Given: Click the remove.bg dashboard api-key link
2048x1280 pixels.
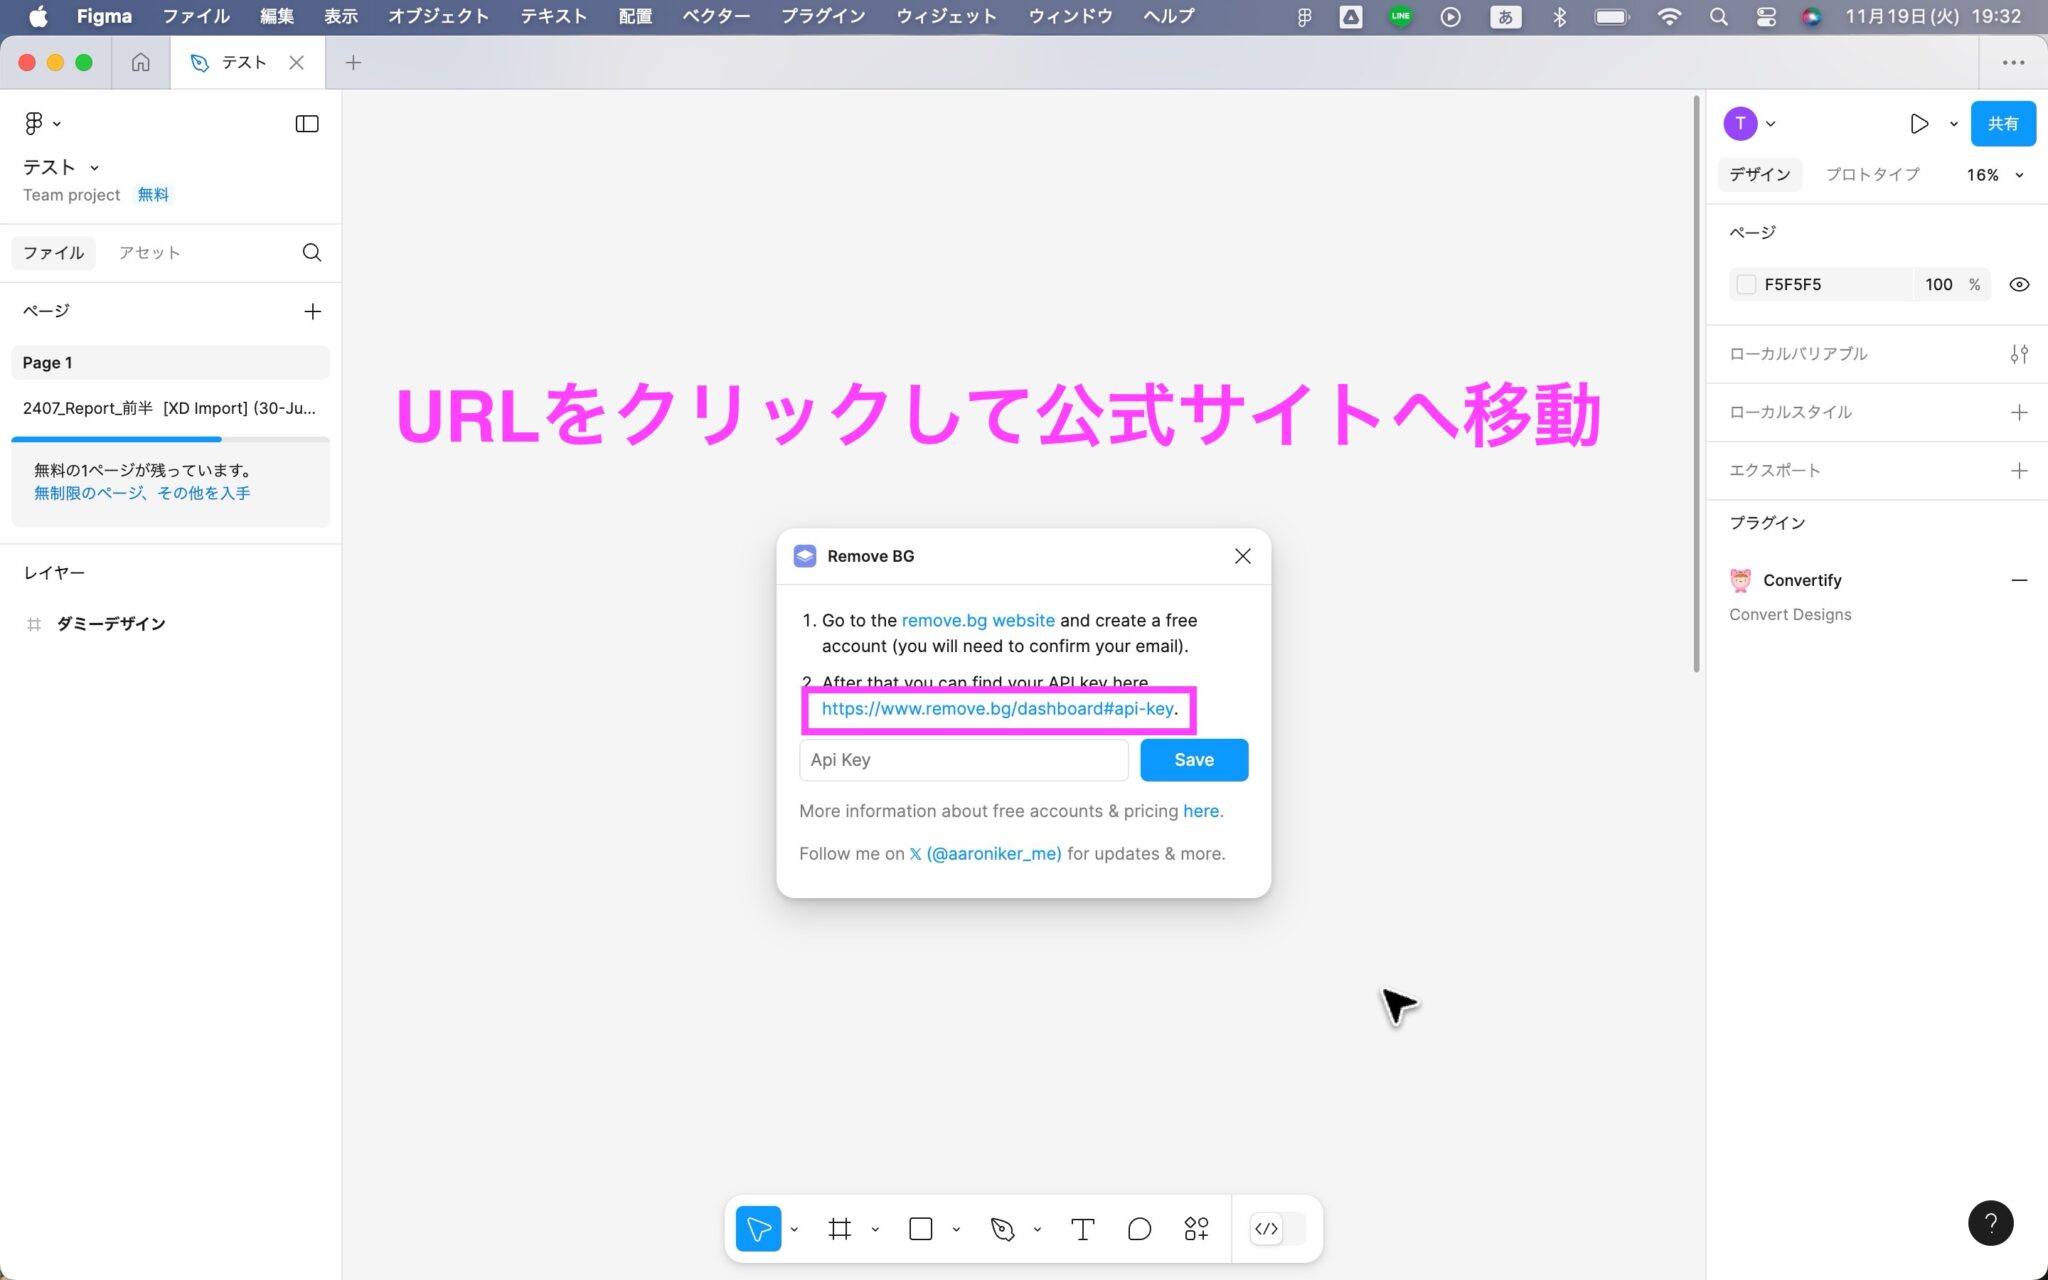Looking at the screenshot, I should [996, 709].
